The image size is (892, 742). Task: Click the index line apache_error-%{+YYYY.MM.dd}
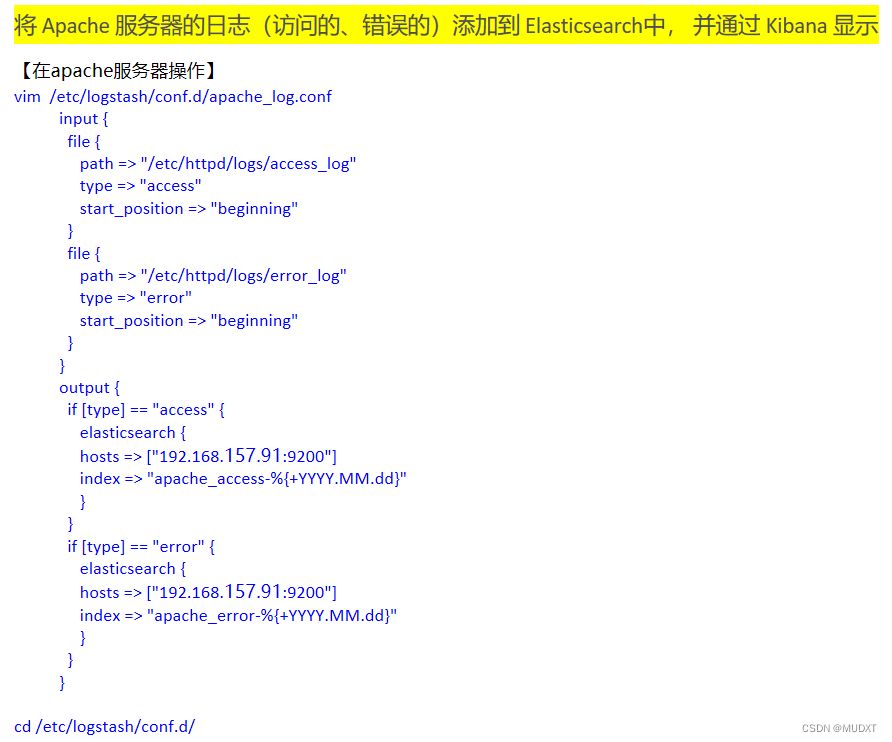coord(238,616)
